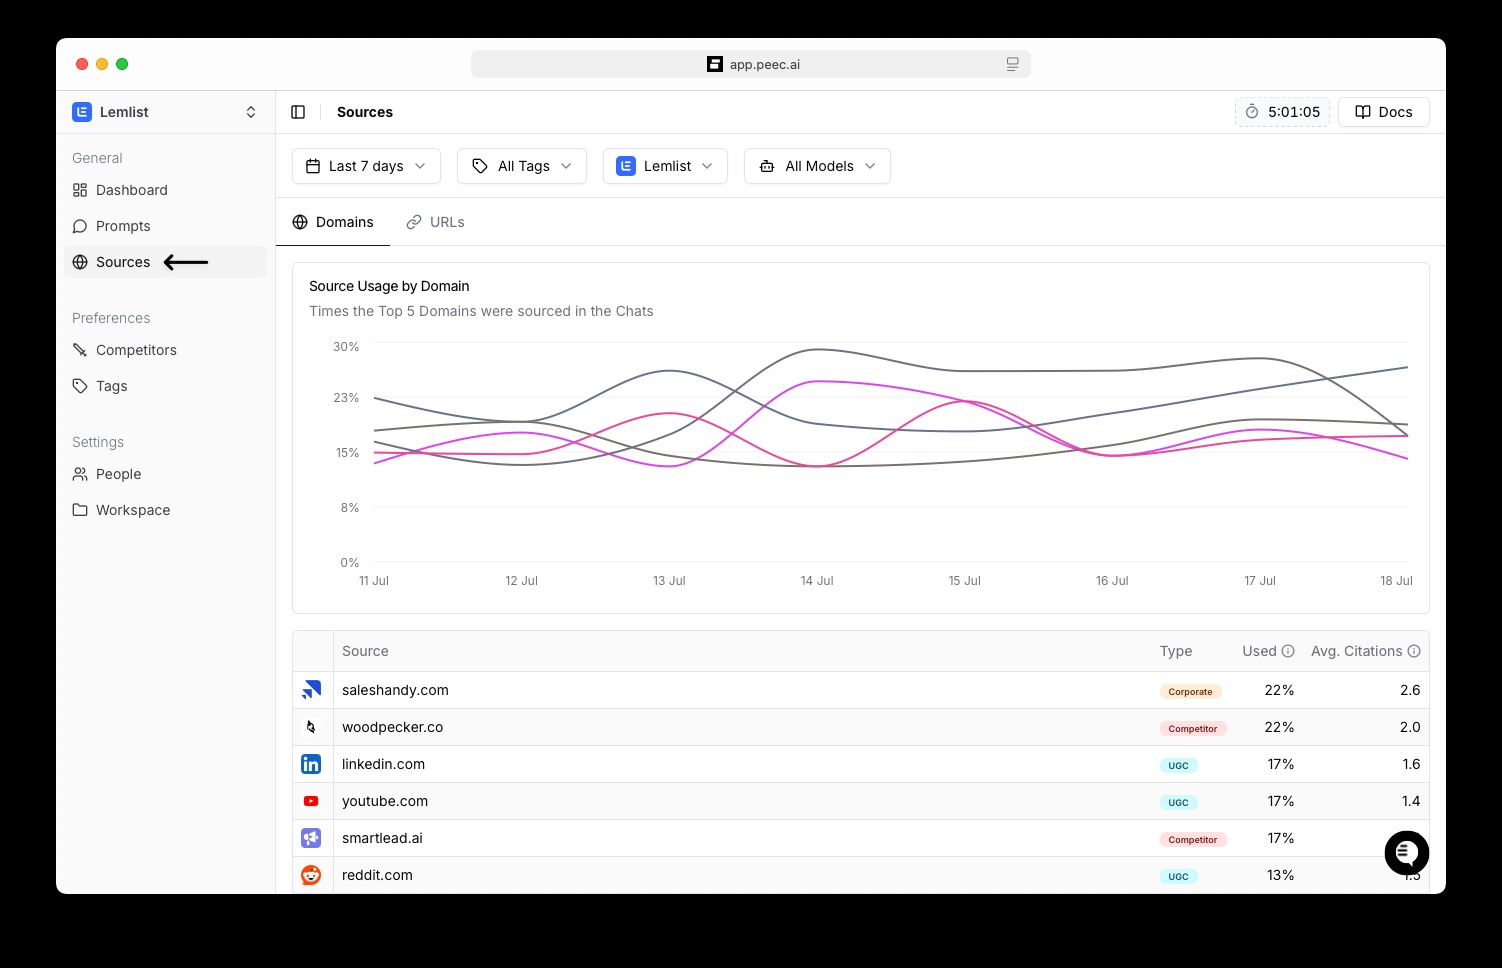
Task: Click the saleshandy.com logo icon
Action: point(312,690)
